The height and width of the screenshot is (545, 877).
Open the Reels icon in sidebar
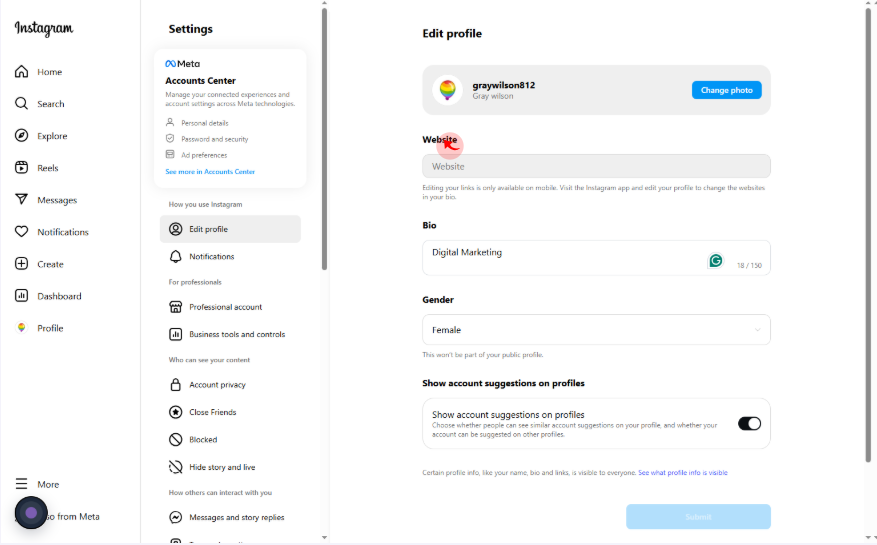(x=21, y=167)
